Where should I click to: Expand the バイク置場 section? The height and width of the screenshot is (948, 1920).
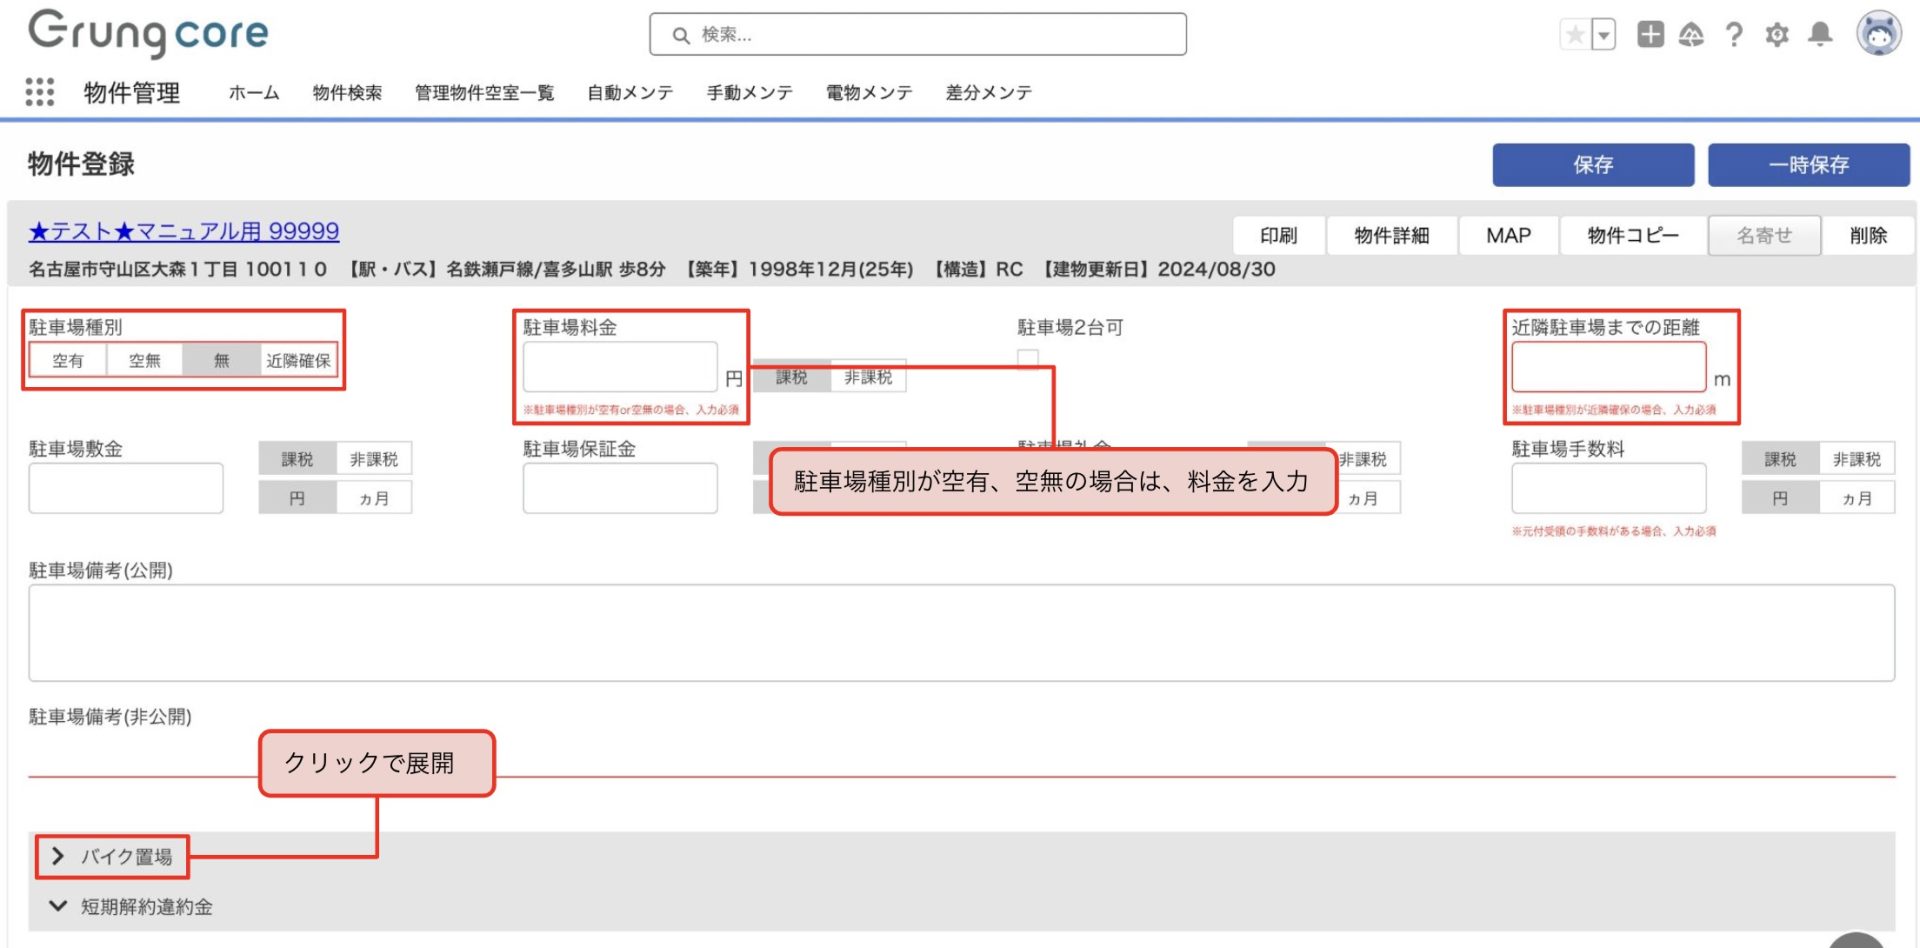coord(112,857)
